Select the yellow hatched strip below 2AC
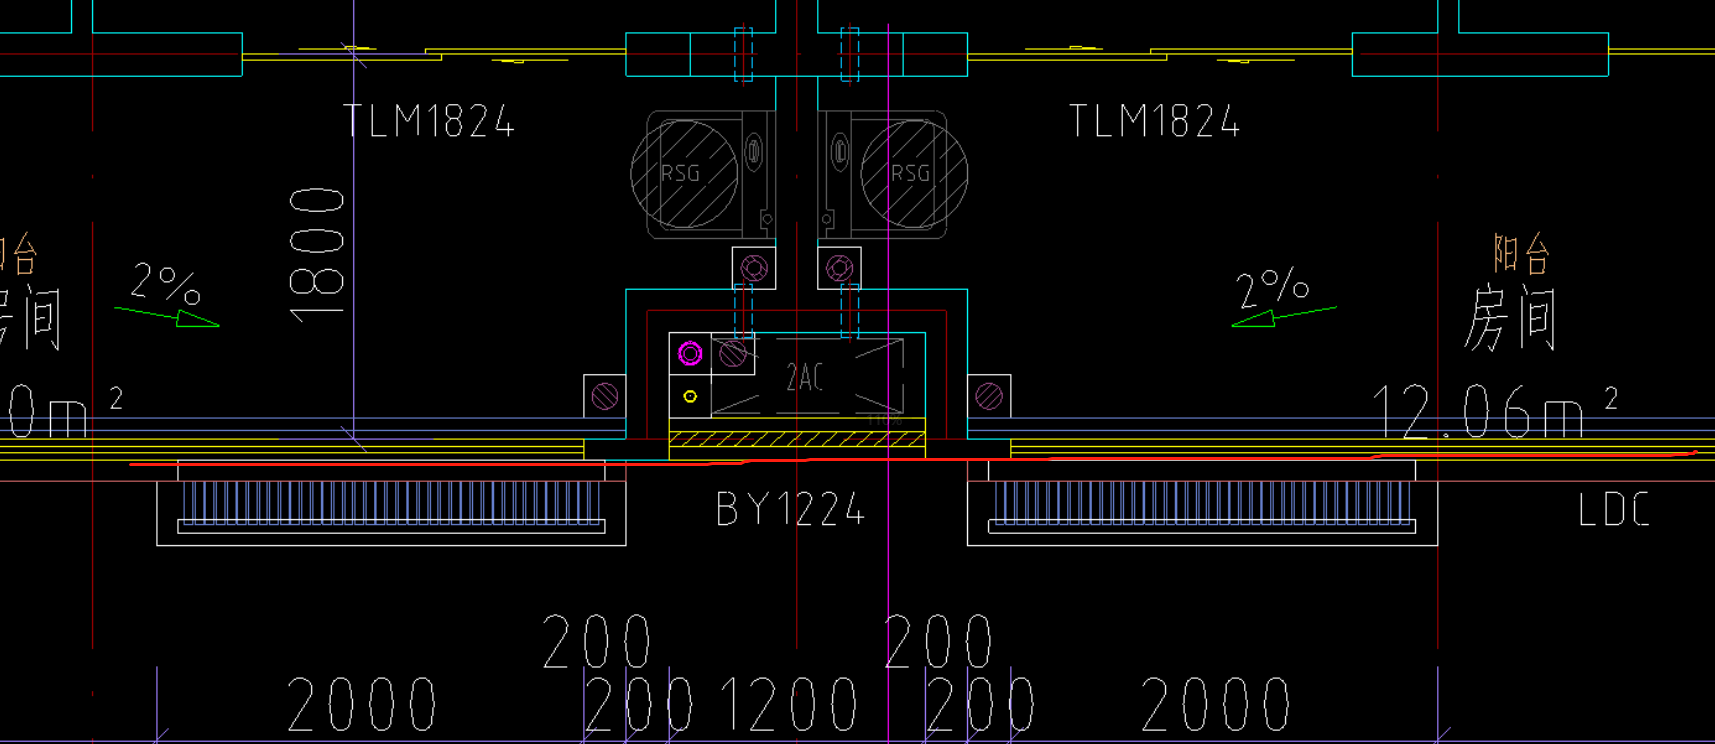This screenshot has height=744, width=1715. [797, 439]
